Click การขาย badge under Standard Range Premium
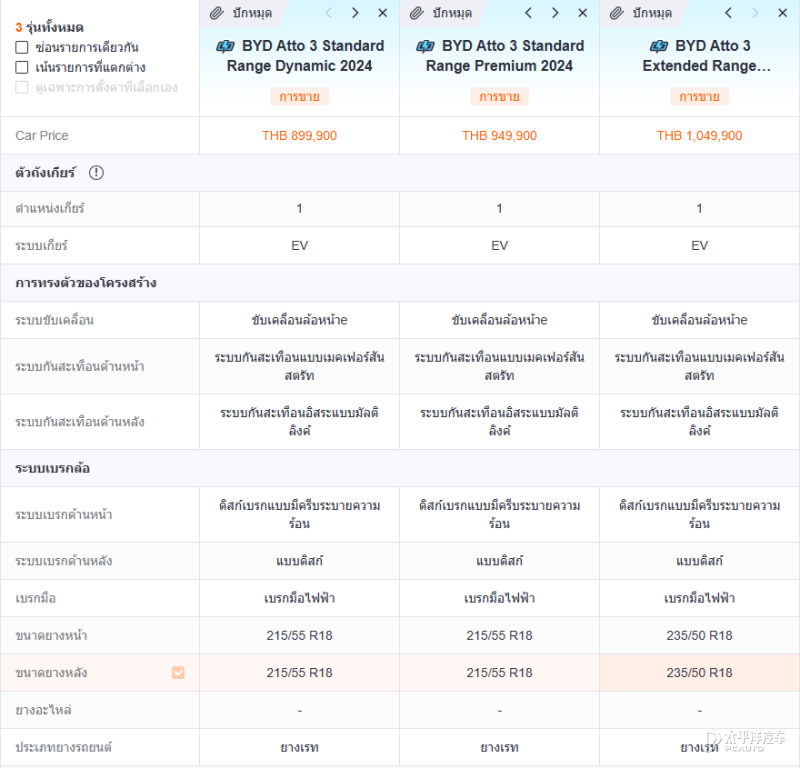Viewport: 800px width, 768px height. pos(499,96)
